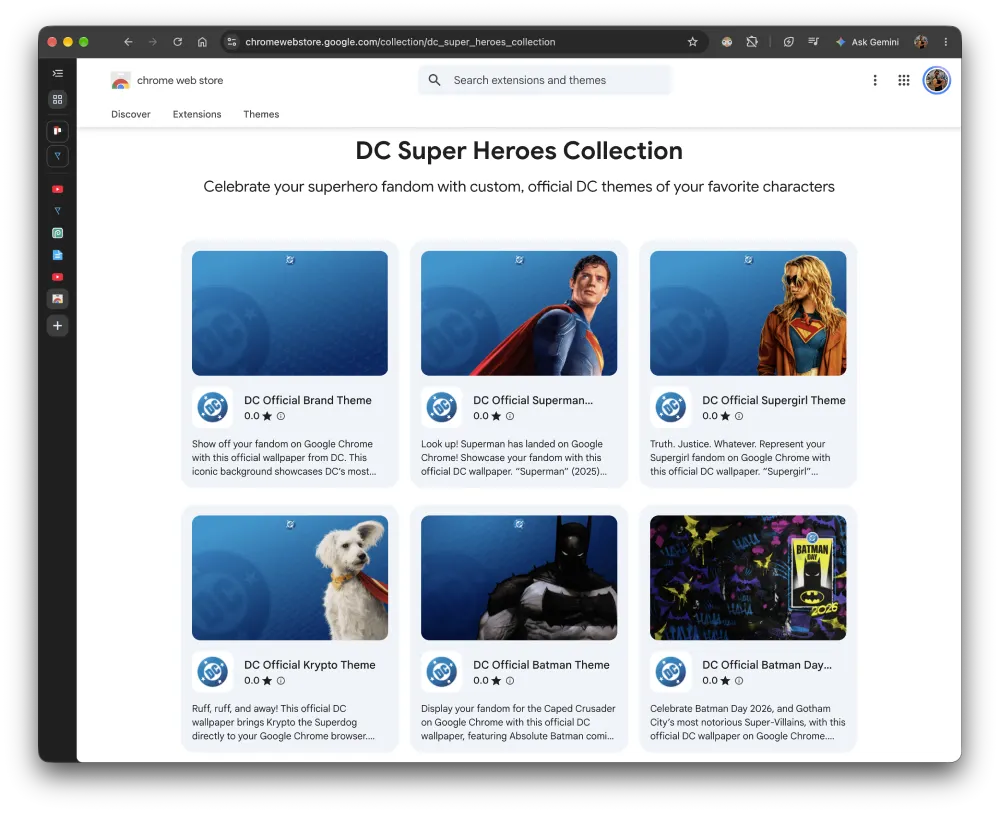Go to the Themes tab
Image resolution: width=1000 pixels, height=813 pixels.
coord(261,114)
